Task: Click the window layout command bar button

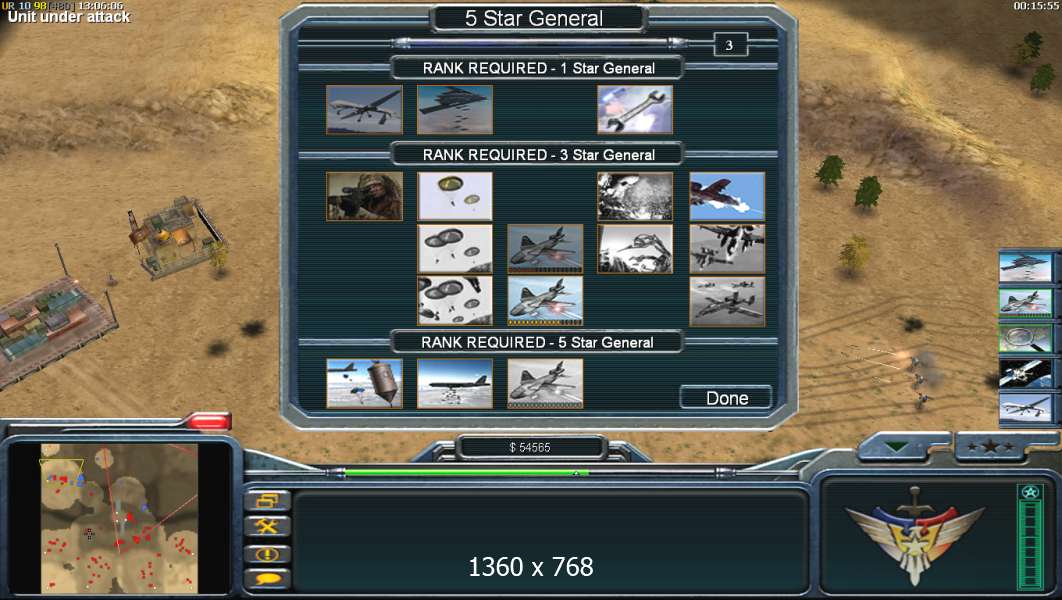Action: 268,501
